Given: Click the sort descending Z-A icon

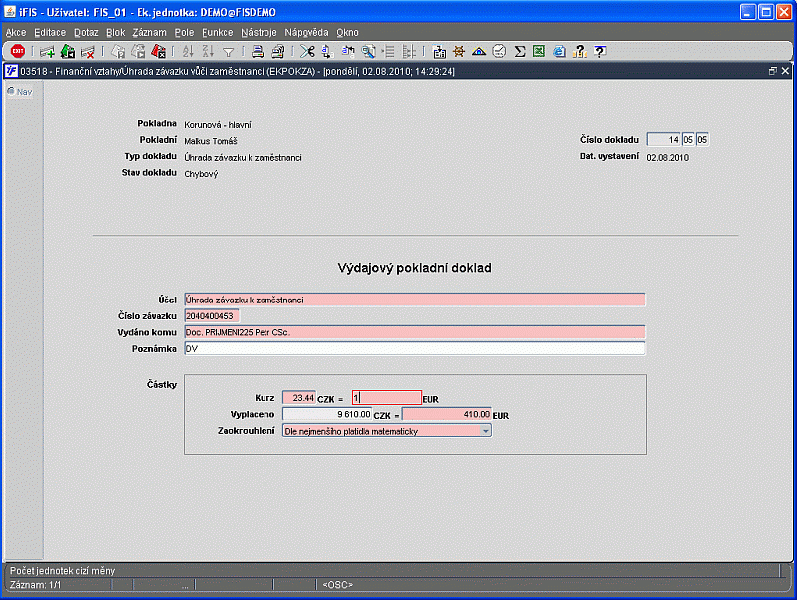Looking at the screenshot, I should coord(208,51).
